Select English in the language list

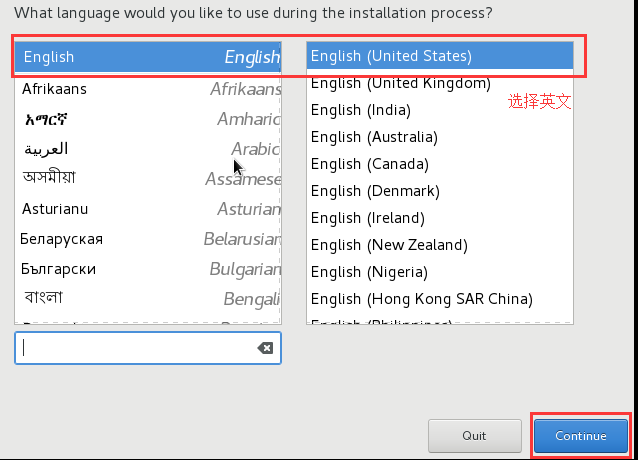(x=148, y=57)
